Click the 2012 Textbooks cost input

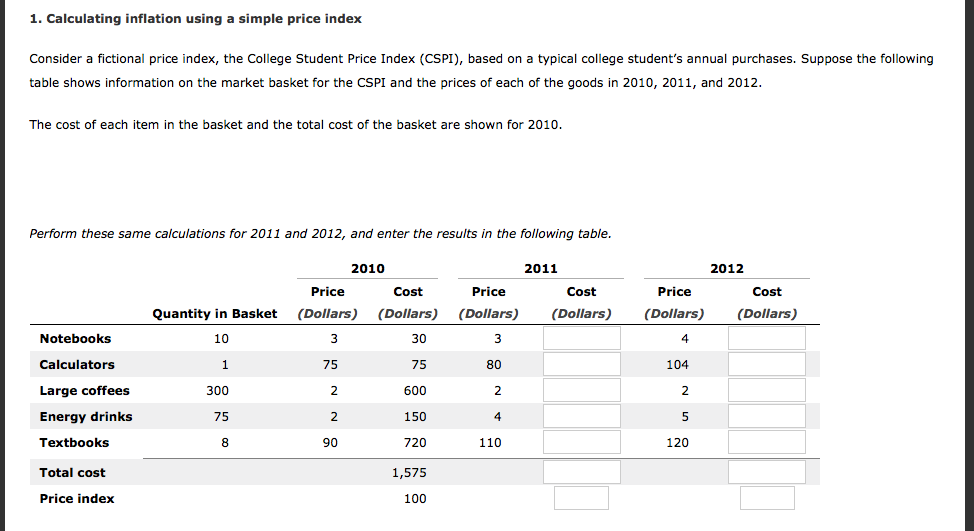point(767,443)
